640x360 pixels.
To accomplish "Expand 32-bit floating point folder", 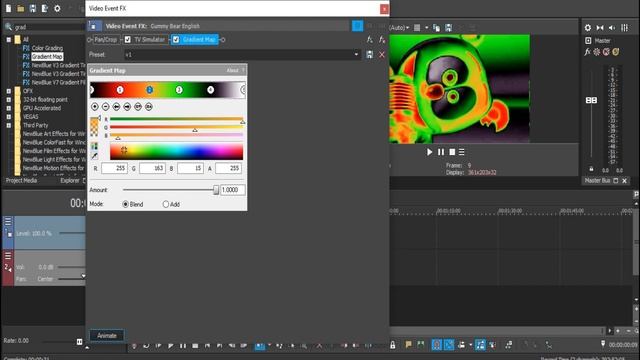I will click(x=9, y=100).
